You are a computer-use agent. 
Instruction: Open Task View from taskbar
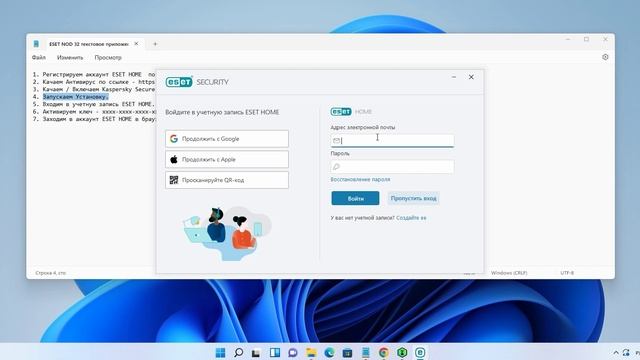click(x=256, y=353)
